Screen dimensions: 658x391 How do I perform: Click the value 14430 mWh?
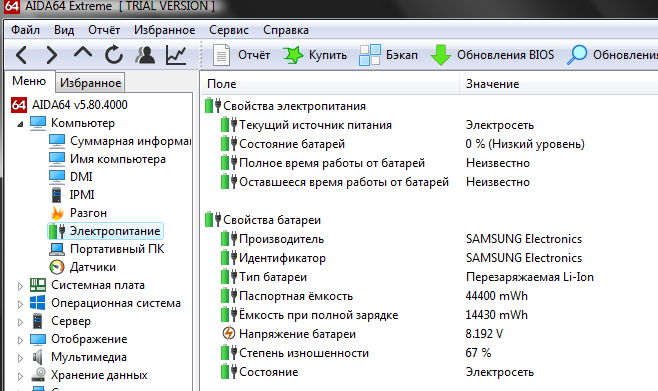click(x=496, y=315)
